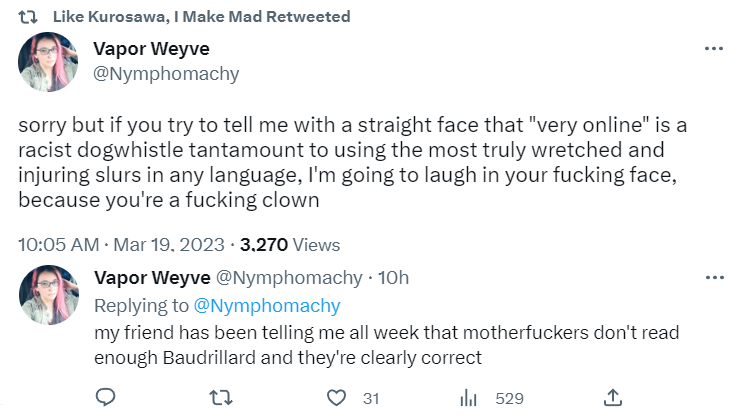Open Vapor Weyve's main tweet profile picture

(x=48, y=62)
